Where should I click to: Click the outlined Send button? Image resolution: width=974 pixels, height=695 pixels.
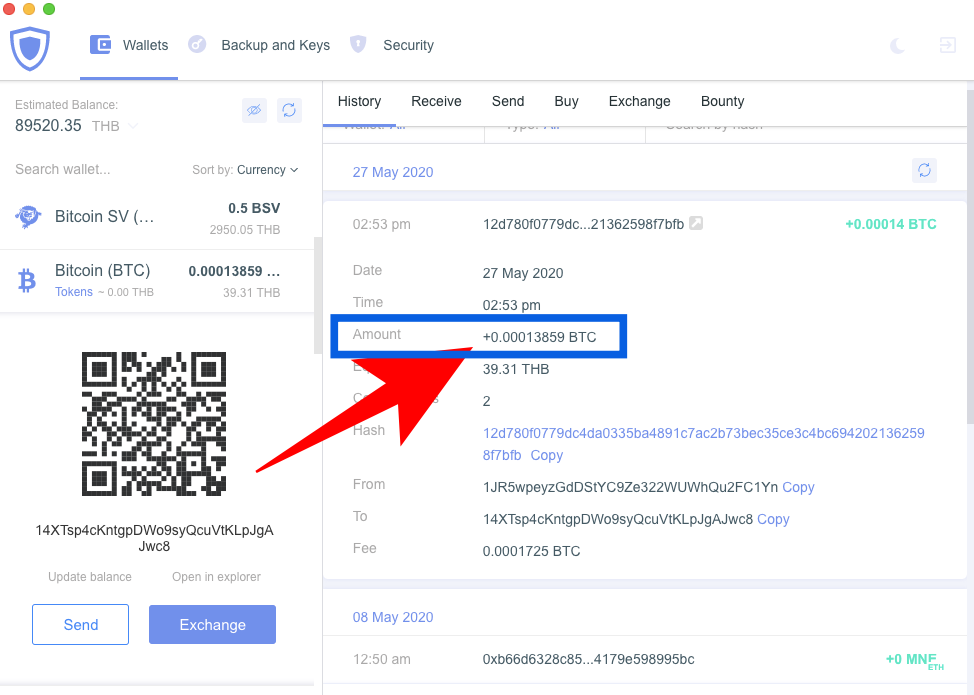point(81,624)
